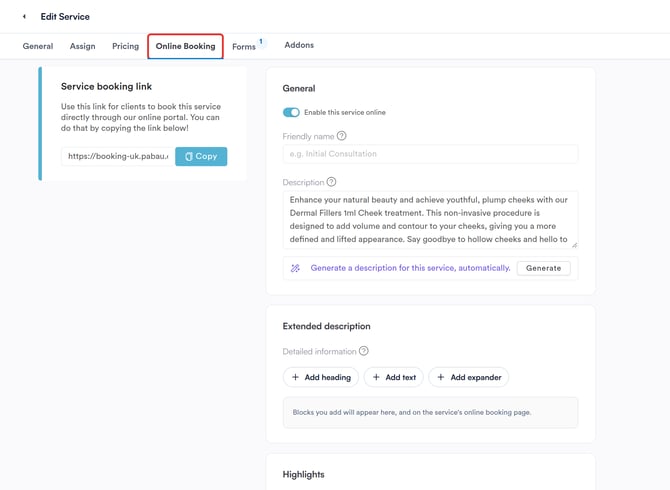Viewport: 670px width, 490px height.
Task: Open the Friendly name help tooltip icon
Action: (x=341, y=136)
